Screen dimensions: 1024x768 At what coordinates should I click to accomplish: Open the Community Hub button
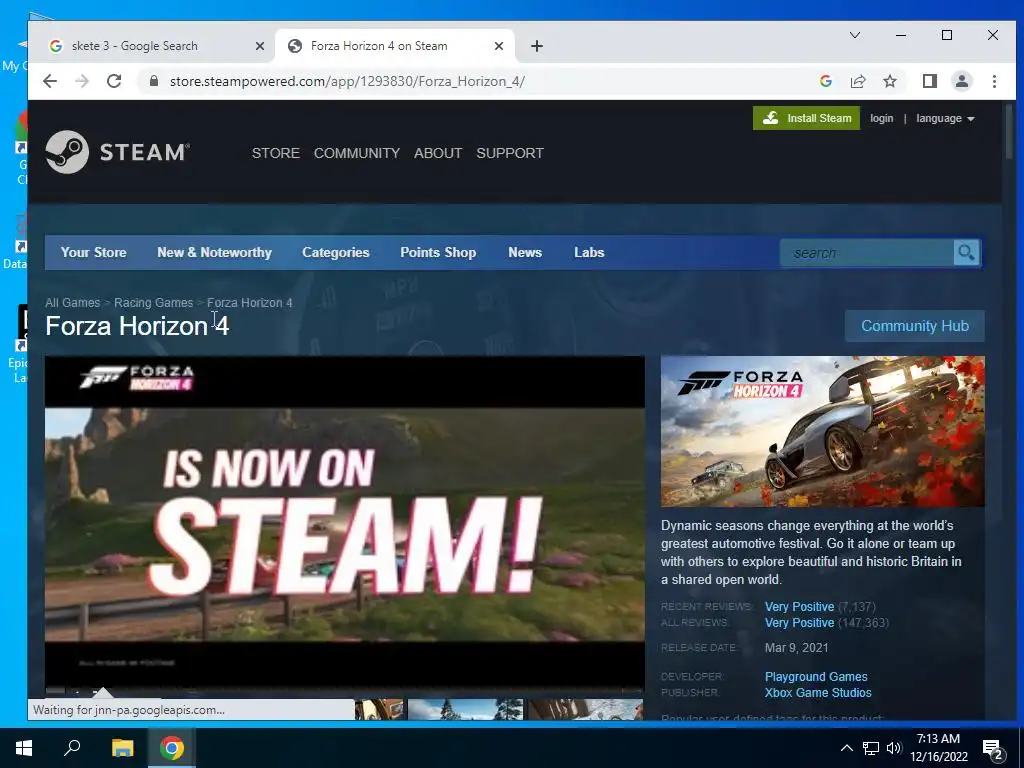914,326
